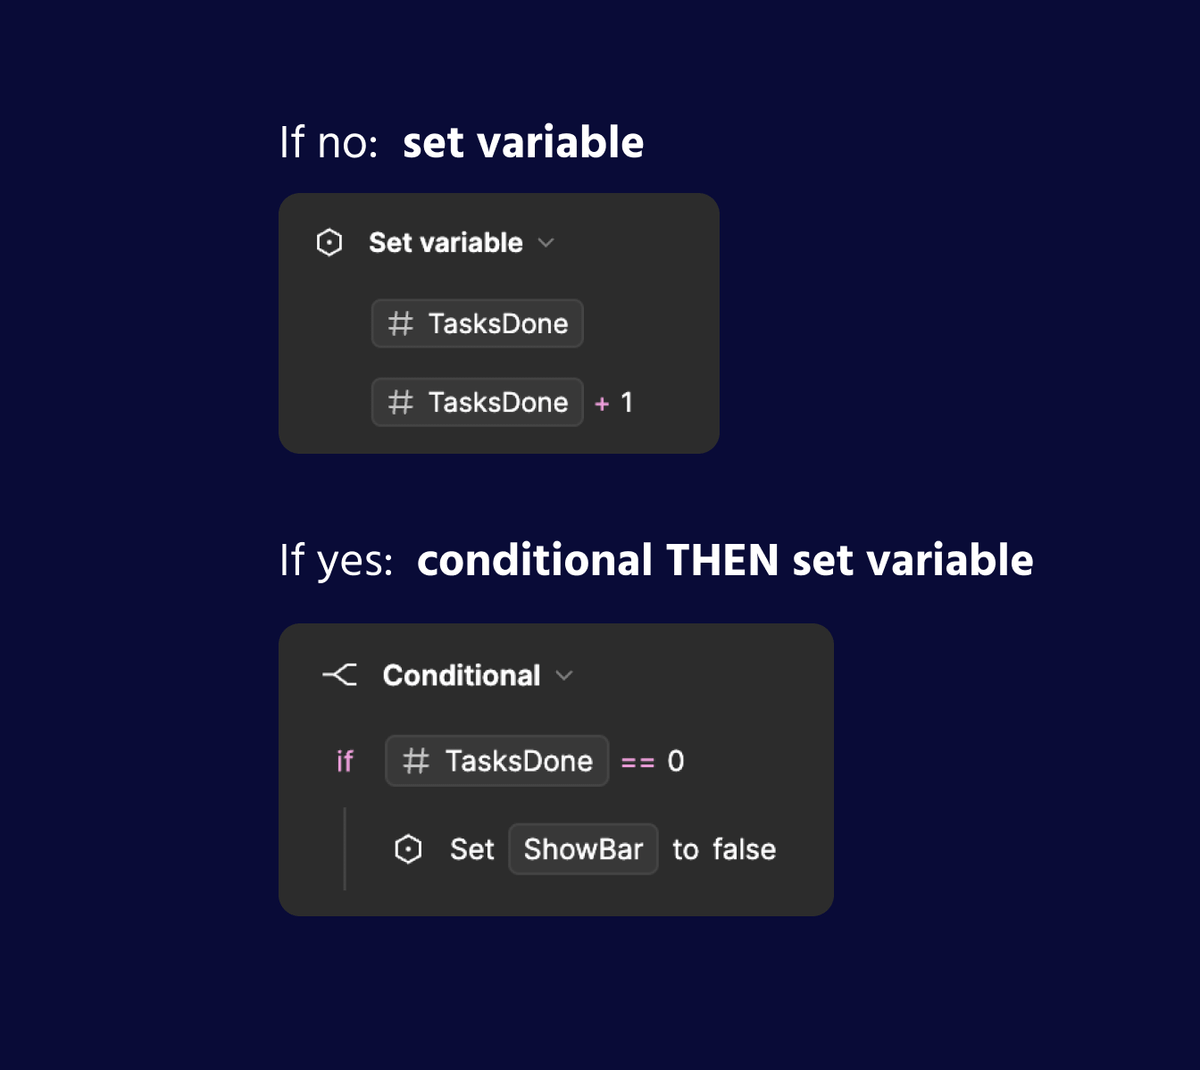
Task: Click the 'Set variable' action title
Action: point(446,243)
